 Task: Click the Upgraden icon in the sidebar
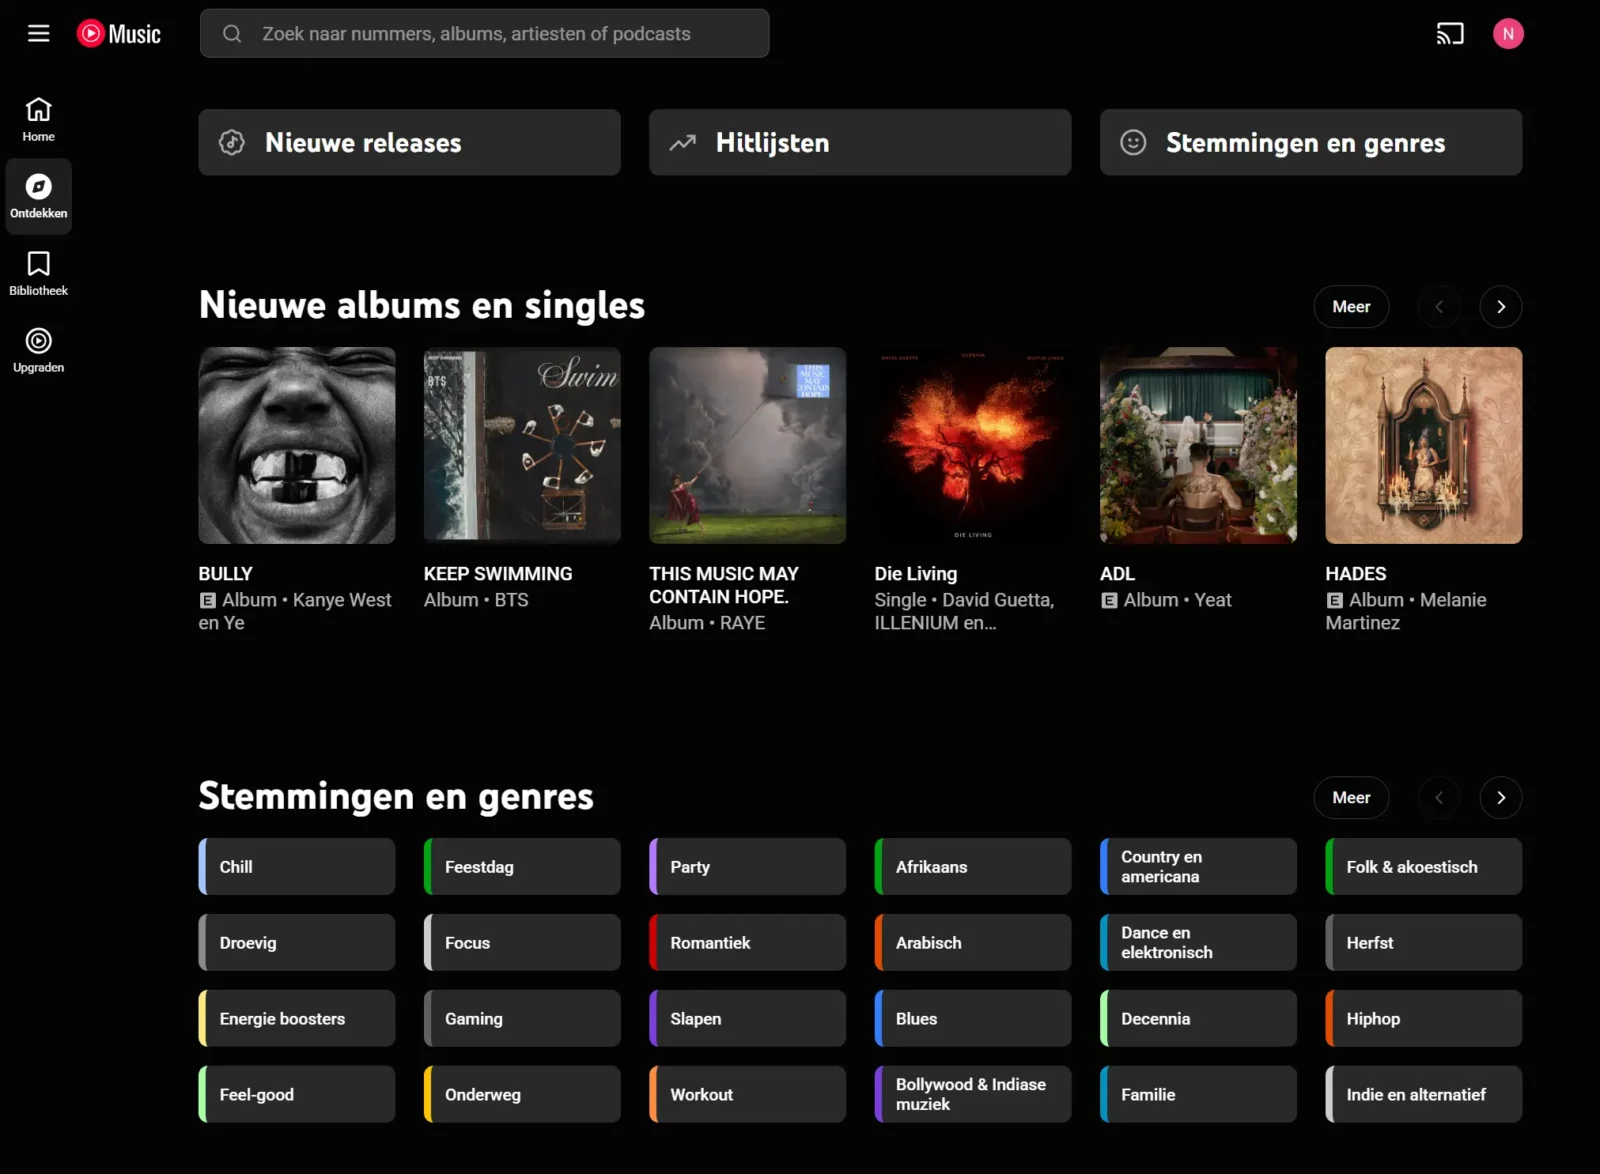tap(38, 348)
